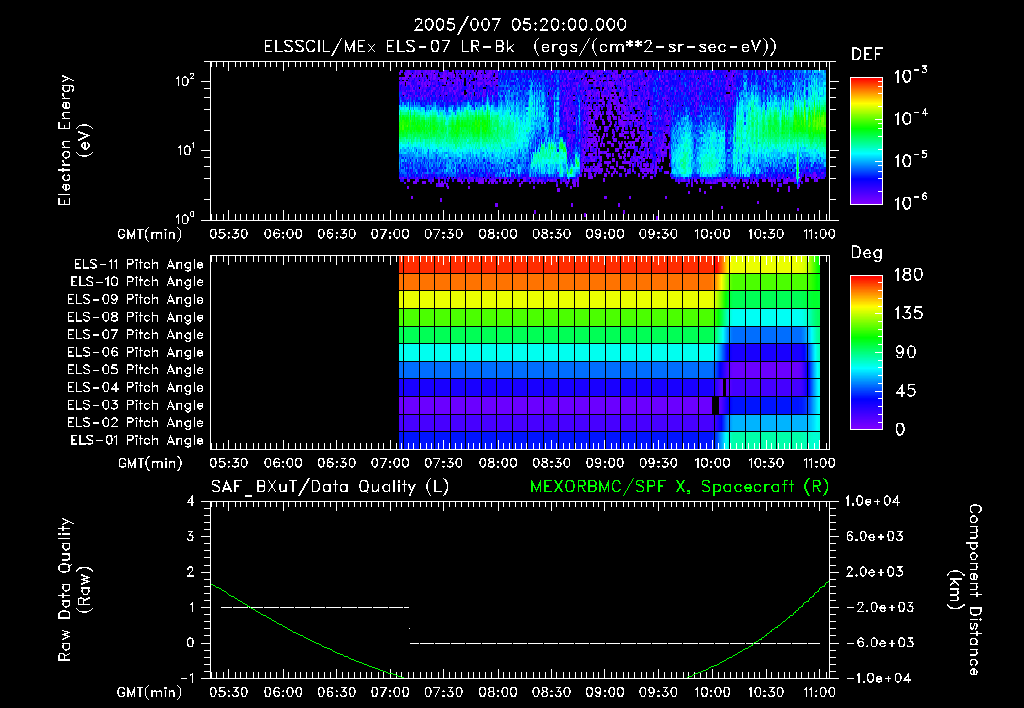Click 11:00 time label under the data quality plot
Screen dimensions: 1024x708
point(819,692)
